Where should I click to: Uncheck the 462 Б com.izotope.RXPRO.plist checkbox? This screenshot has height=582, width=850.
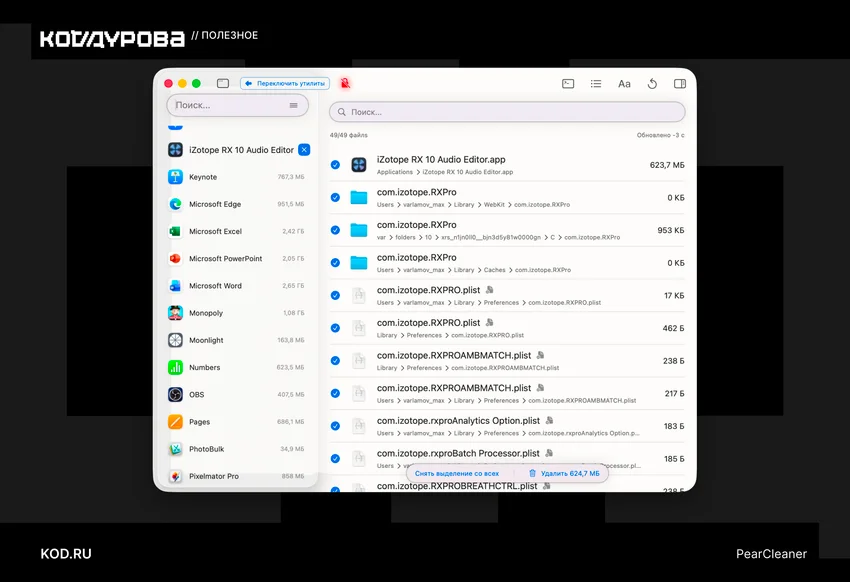click(x=335, y=328)
